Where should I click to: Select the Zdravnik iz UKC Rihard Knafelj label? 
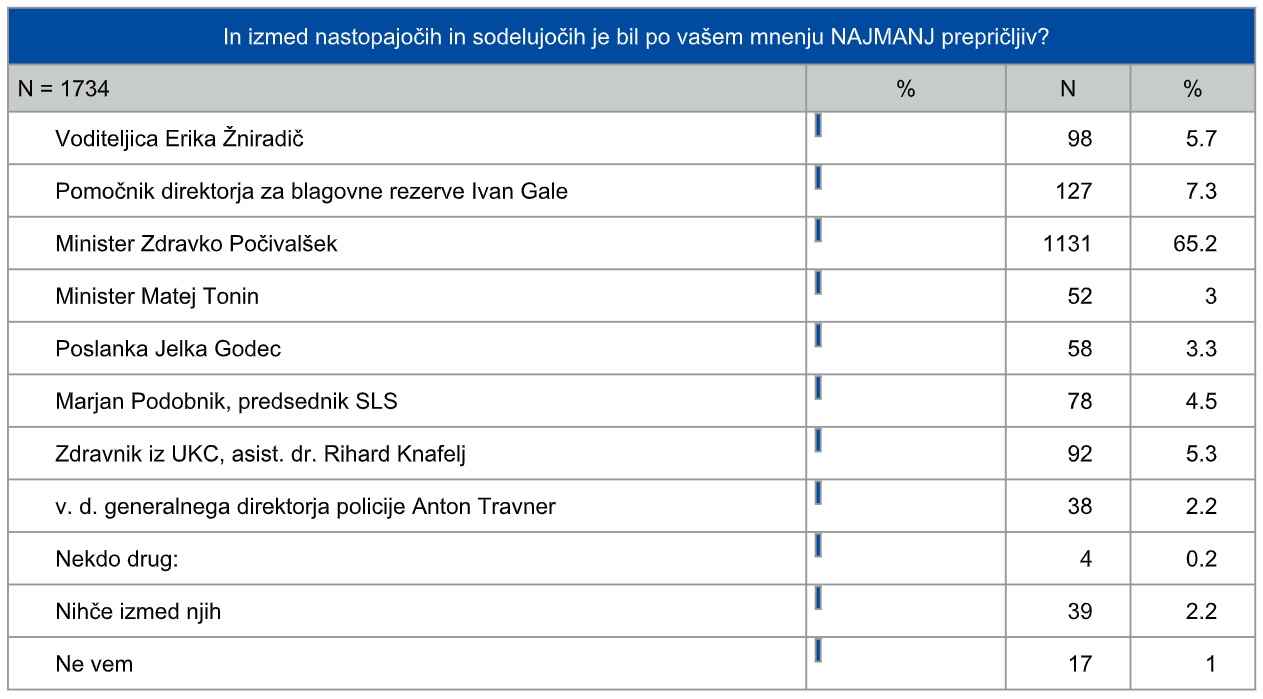point(262,454)
